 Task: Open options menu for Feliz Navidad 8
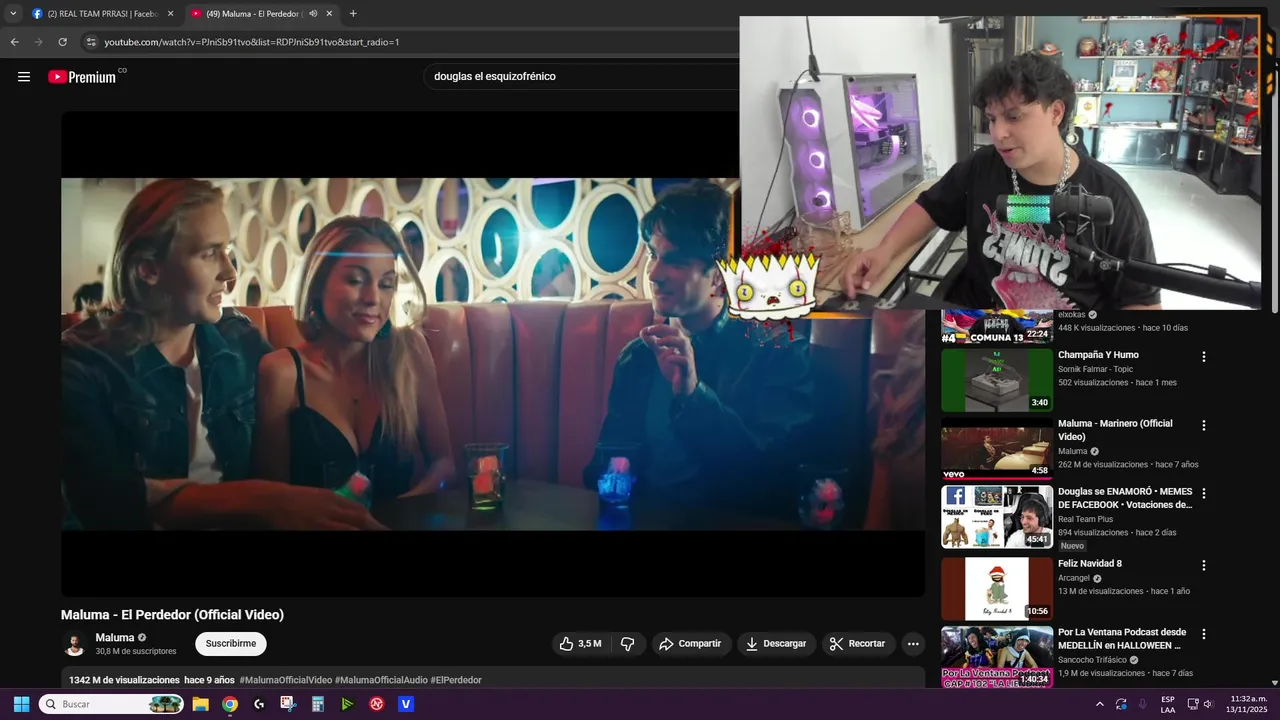[1204, 566]
